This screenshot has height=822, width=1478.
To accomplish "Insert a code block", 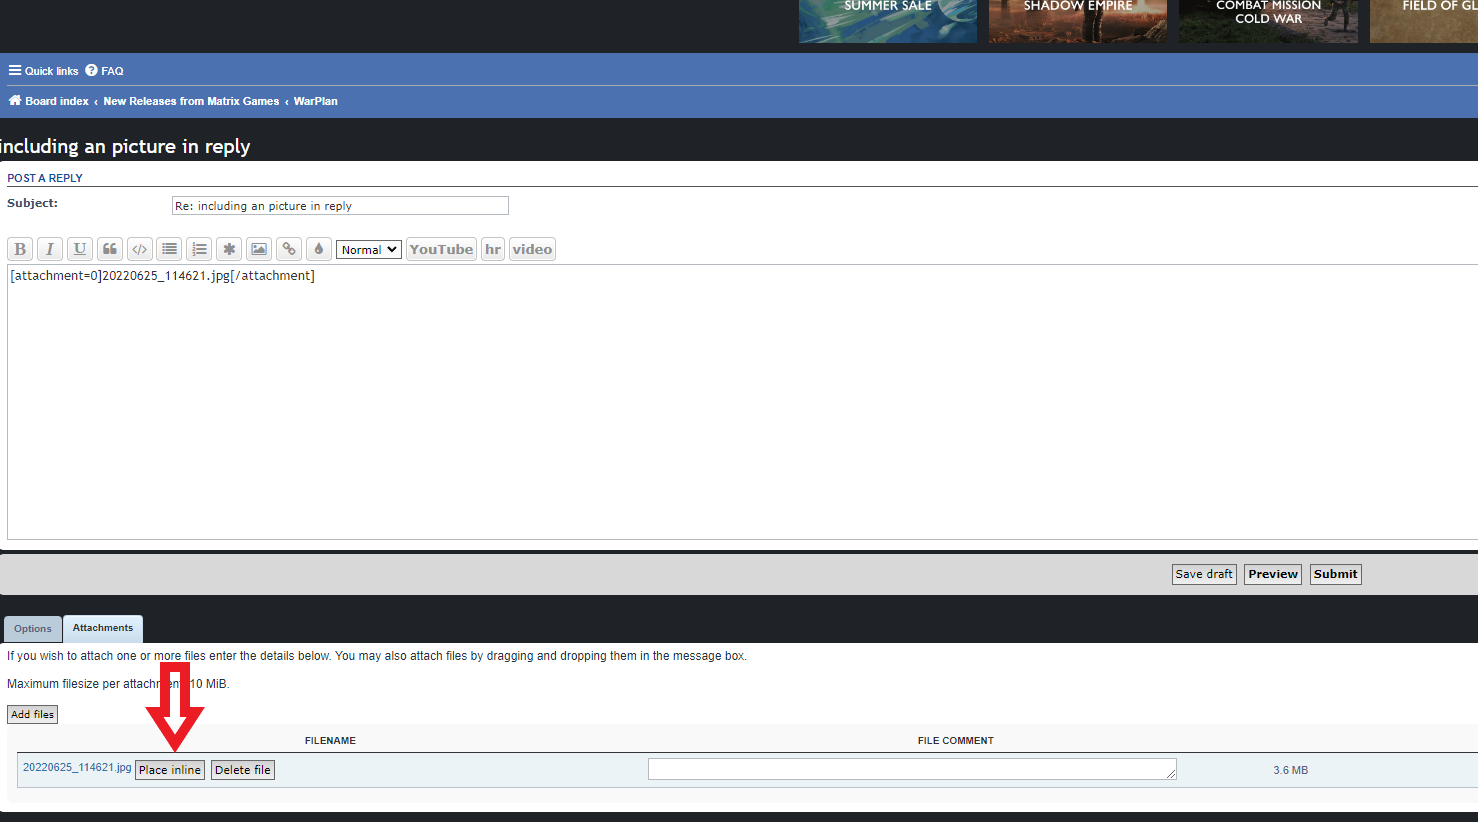I will [x=140, y=249].
